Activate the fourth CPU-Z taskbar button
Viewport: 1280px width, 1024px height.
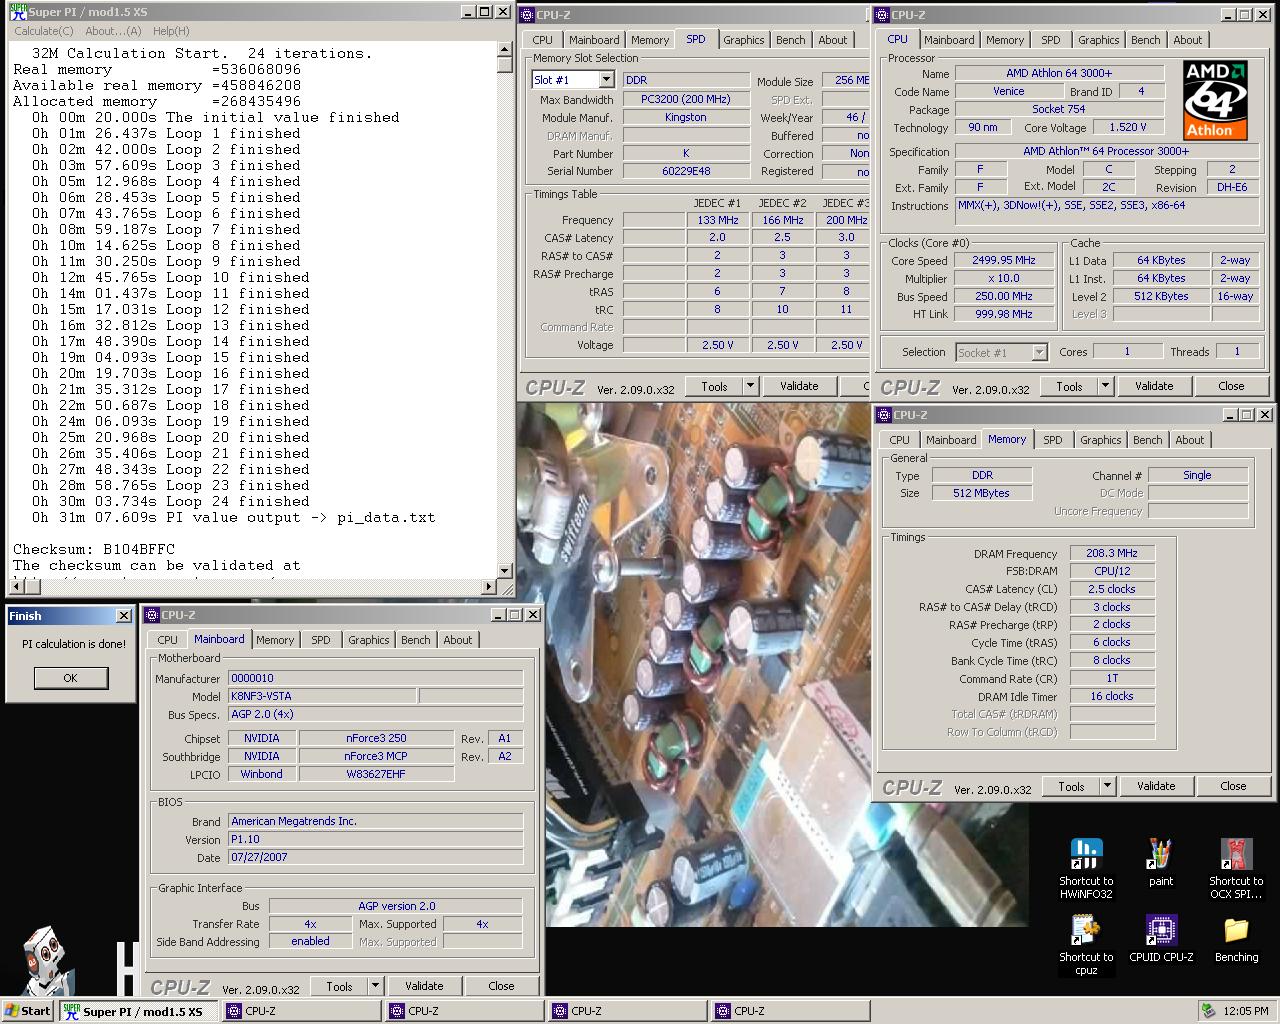pos(790,1011)
